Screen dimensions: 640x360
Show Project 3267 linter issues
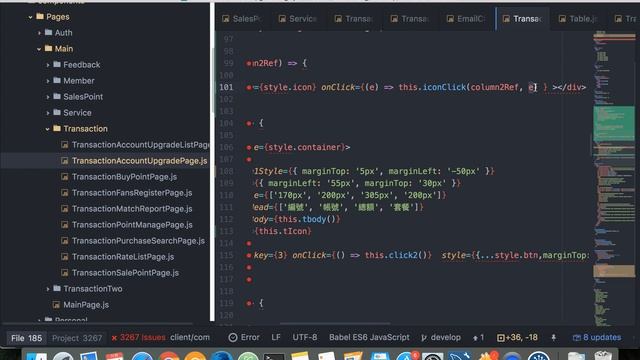77,338
